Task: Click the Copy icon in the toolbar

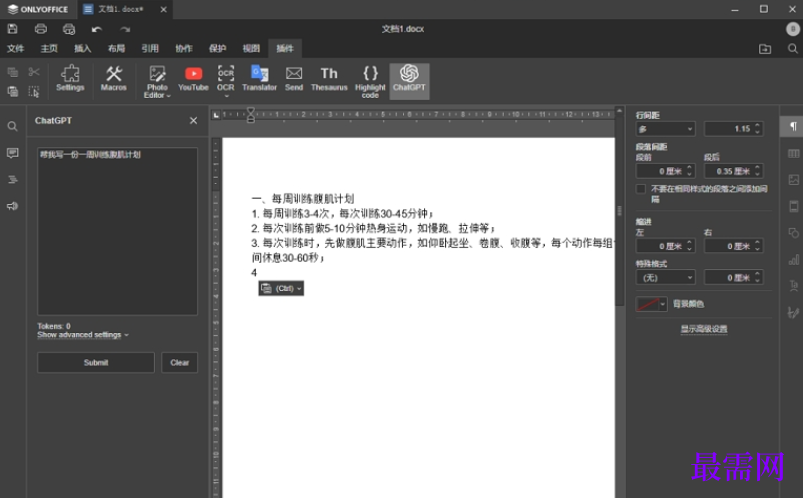Action: (x=13, y=72)
